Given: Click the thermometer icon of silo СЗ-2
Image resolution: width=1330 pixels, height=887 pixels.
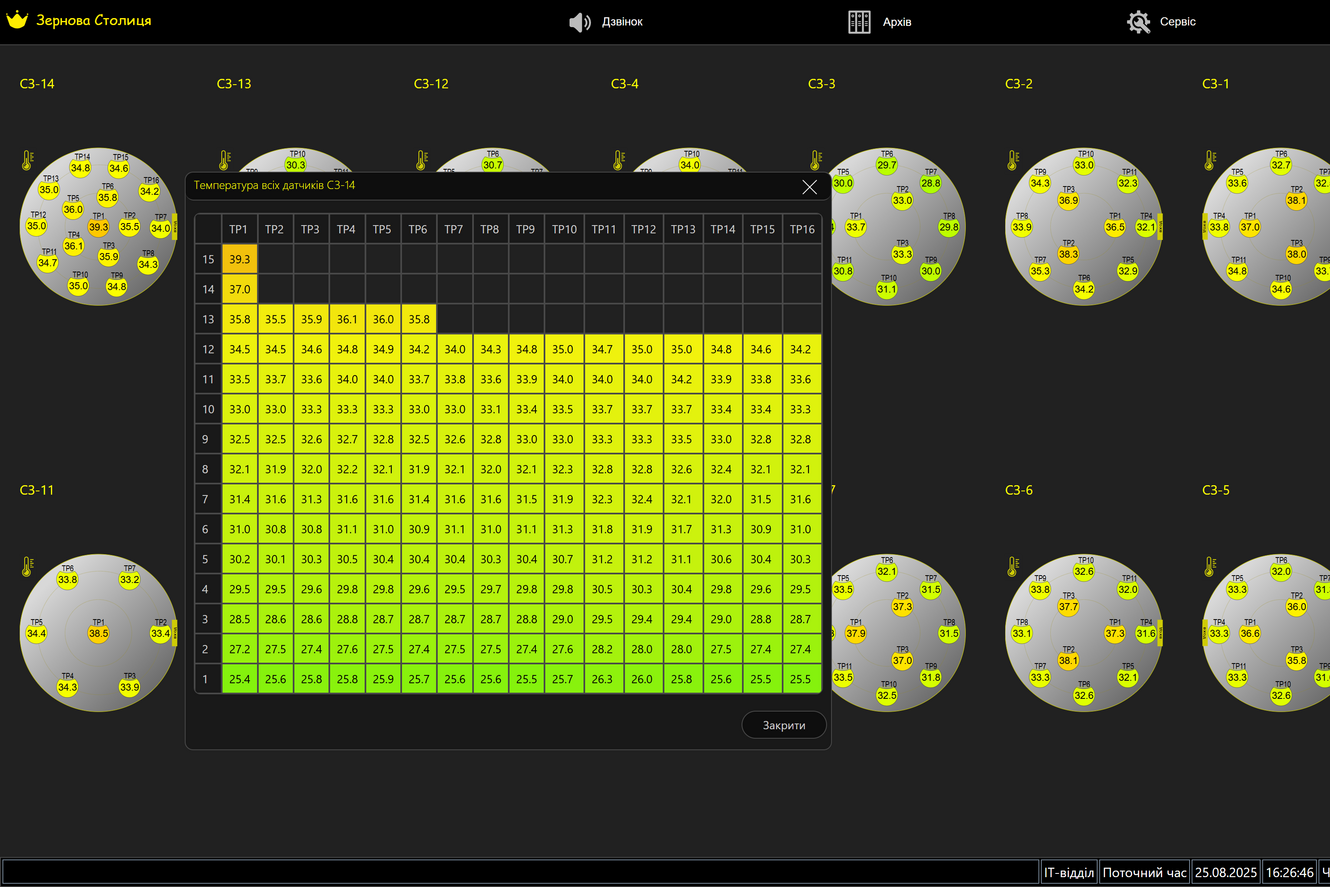Looking at the screenshot, I should 1013,160.
